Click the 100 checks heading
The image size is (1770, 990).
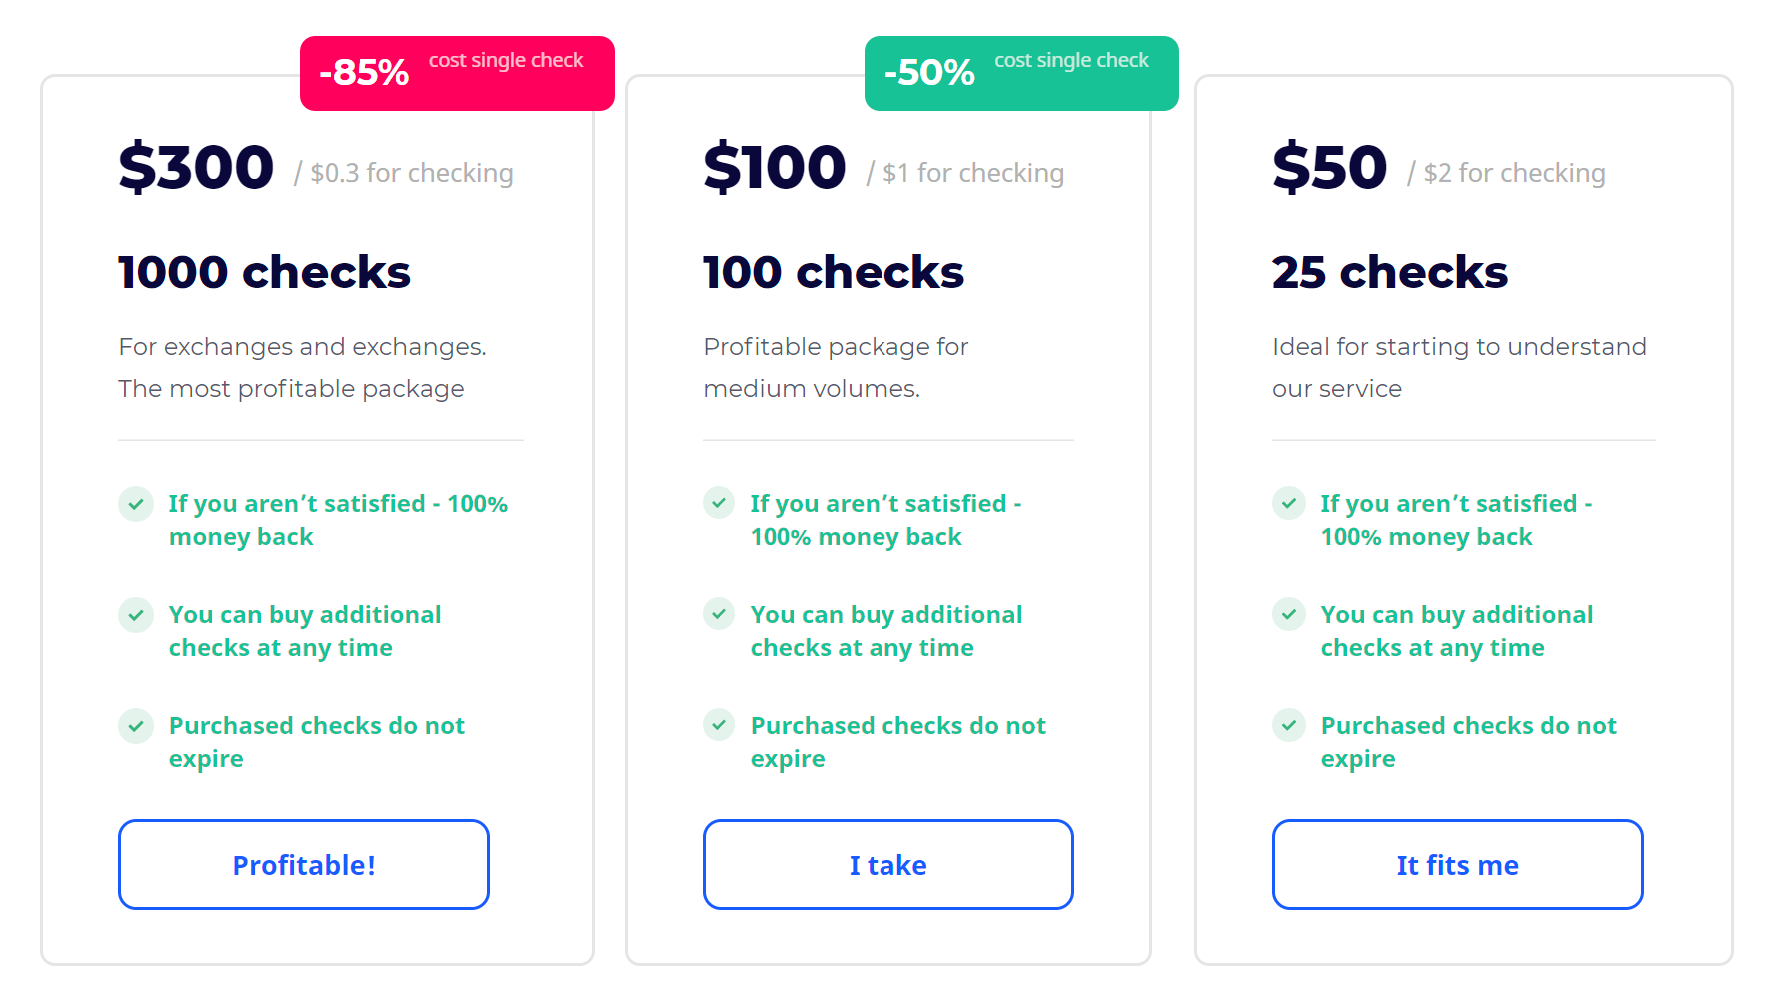[x=833, y=272]
